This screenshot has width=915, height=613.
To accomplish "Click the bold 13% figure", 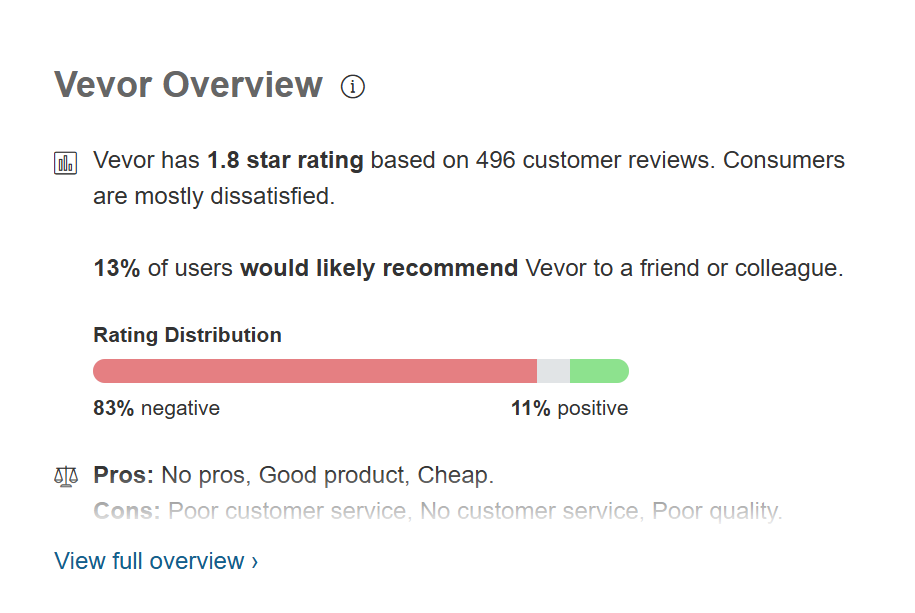I will (116, 268).
